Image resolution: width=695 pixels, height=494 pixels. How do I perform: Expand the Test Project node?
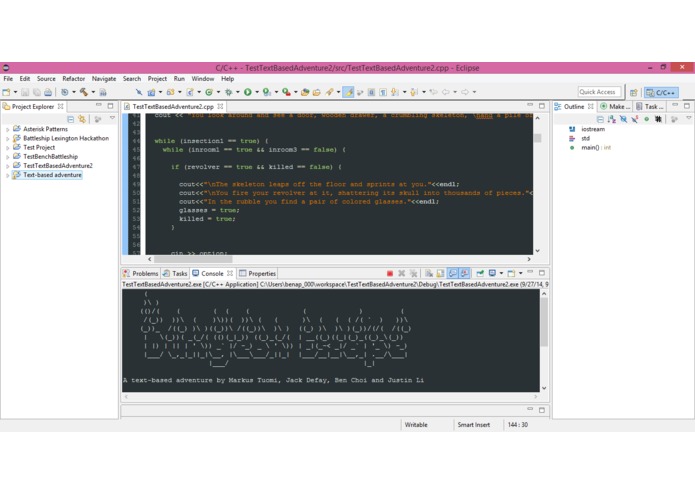pyautogui.click(x=7, y=148)
